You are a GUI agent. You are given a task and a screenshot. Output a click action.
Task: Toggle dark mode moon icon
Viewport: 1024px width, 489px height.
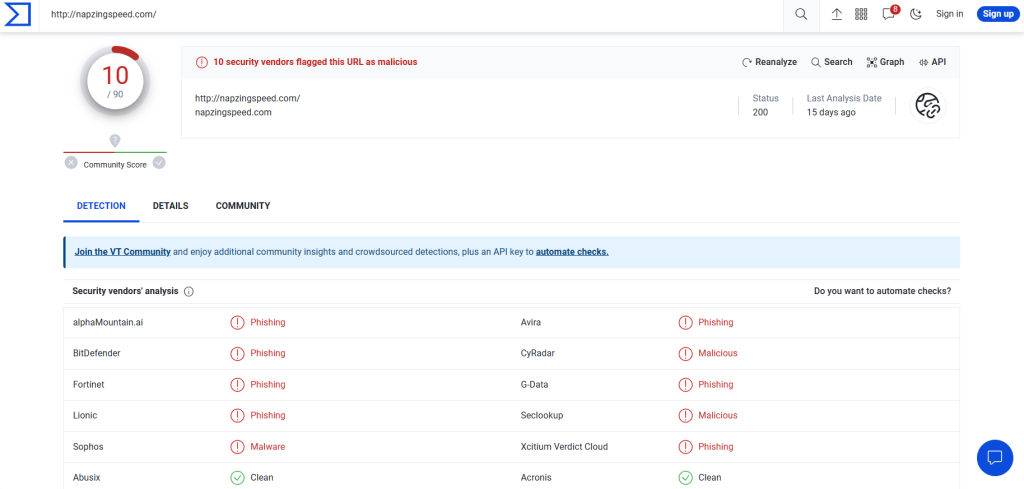pyautogui.click(x=916, y=14)
